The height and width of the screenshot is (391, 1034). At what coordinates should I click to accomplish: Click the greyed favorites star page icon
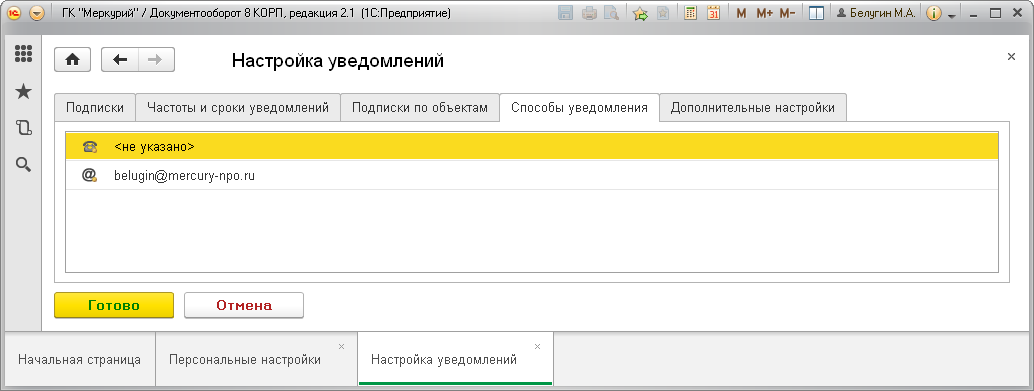point(663,13)
